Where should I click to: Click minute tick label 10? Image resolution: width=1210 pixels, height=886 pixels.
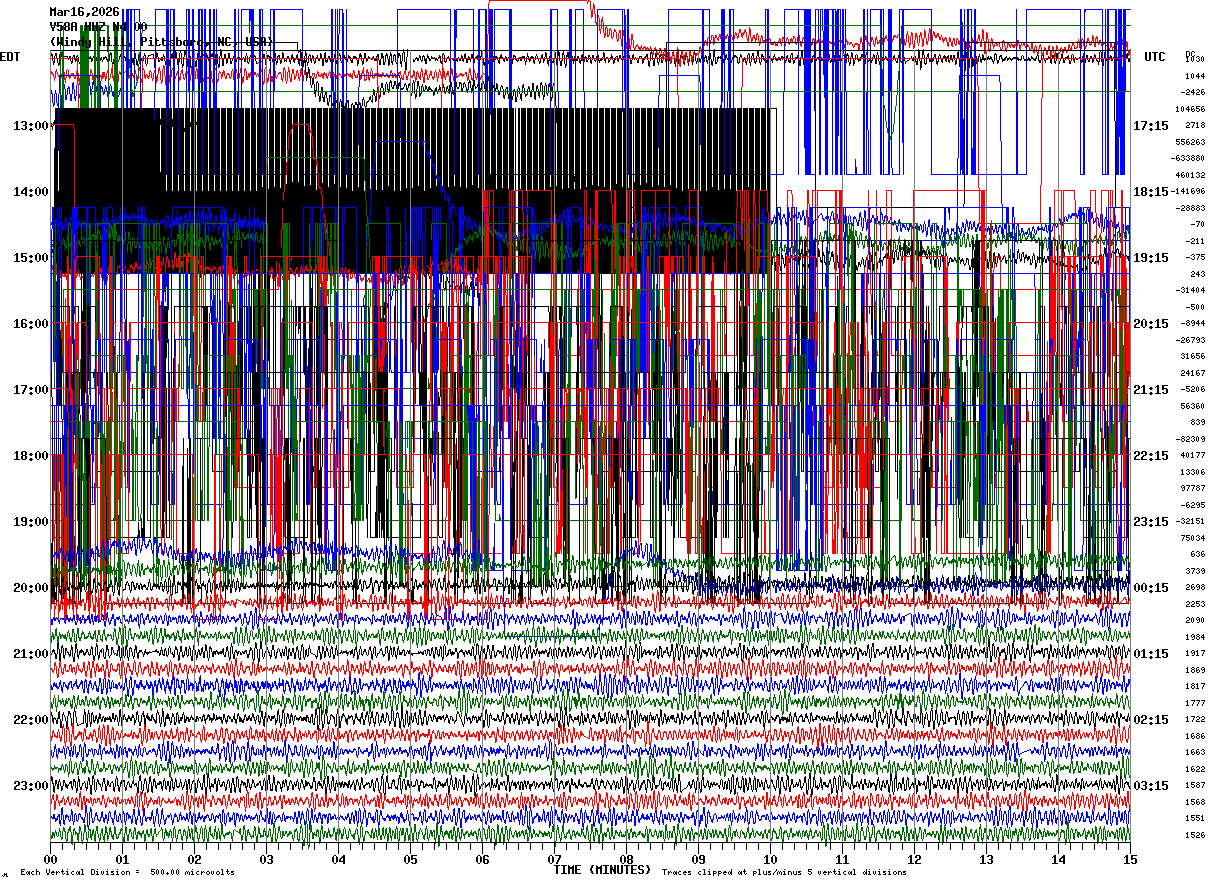[x=770, y=859]
